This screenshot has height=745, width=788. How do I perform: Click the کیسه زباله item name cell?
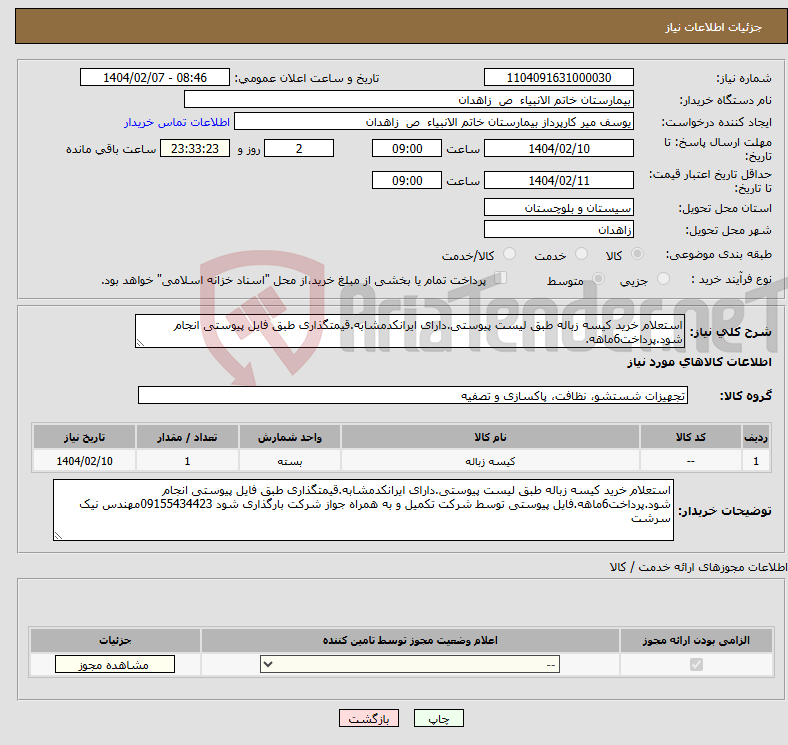click(x=490, y=461)
